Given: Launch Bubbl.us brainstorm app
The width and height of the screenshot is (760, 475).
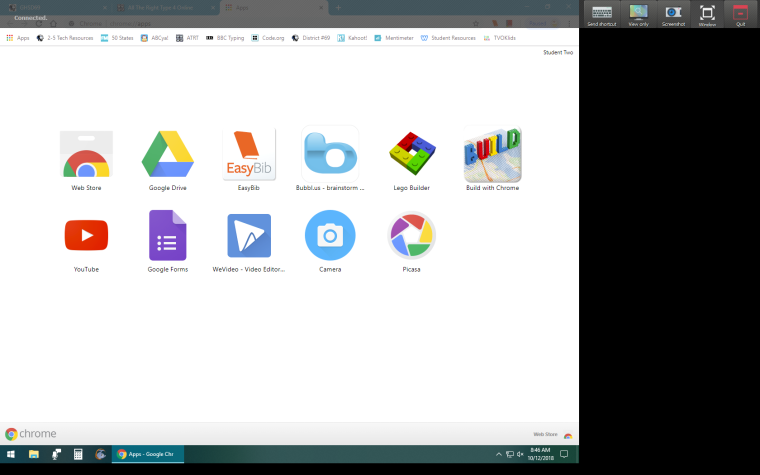Looking at the screenshot, I should point(330,154).
